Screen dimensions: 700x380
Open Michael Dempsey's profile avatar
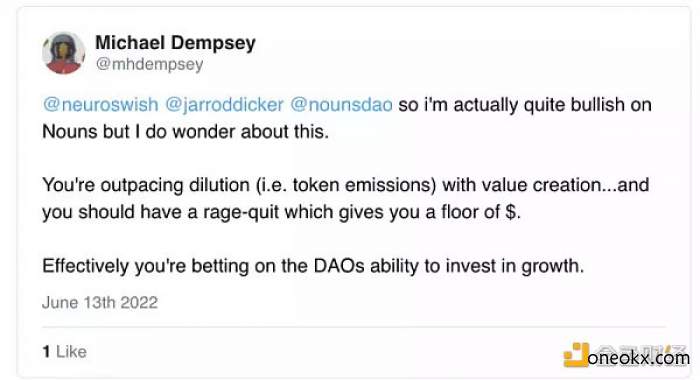click(63, 53)
